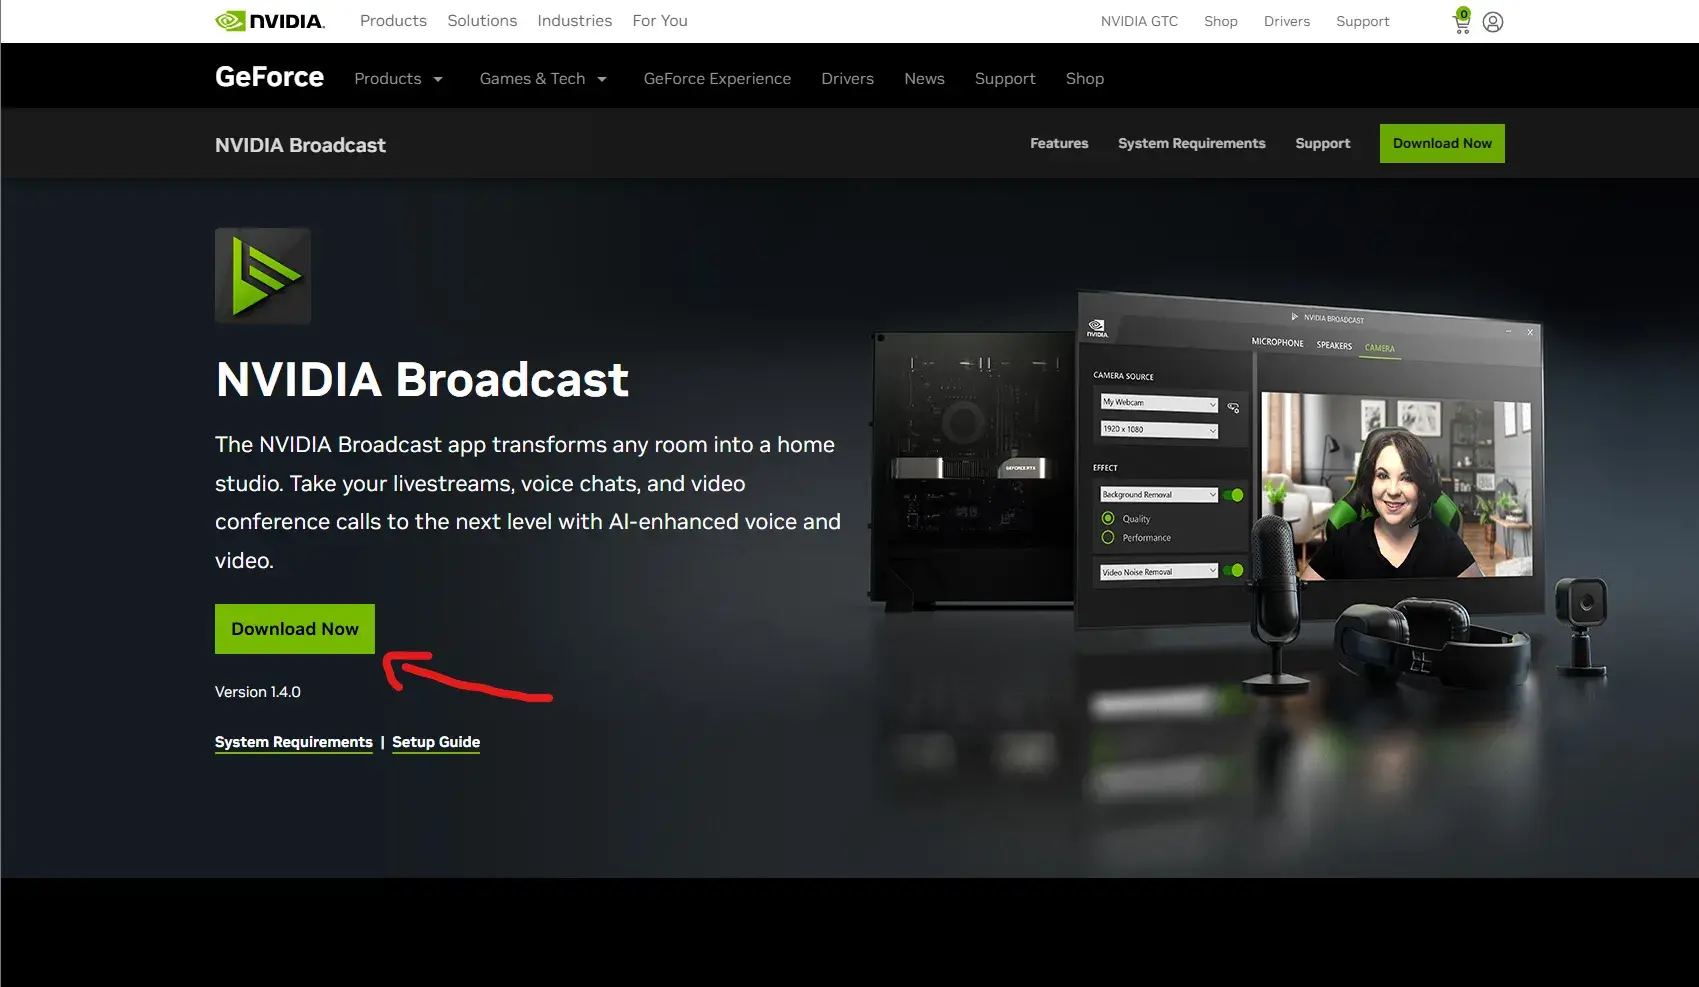Open the System Requirements link below the version
This screenshot has height=987, width=1699.
pos(293,742)
